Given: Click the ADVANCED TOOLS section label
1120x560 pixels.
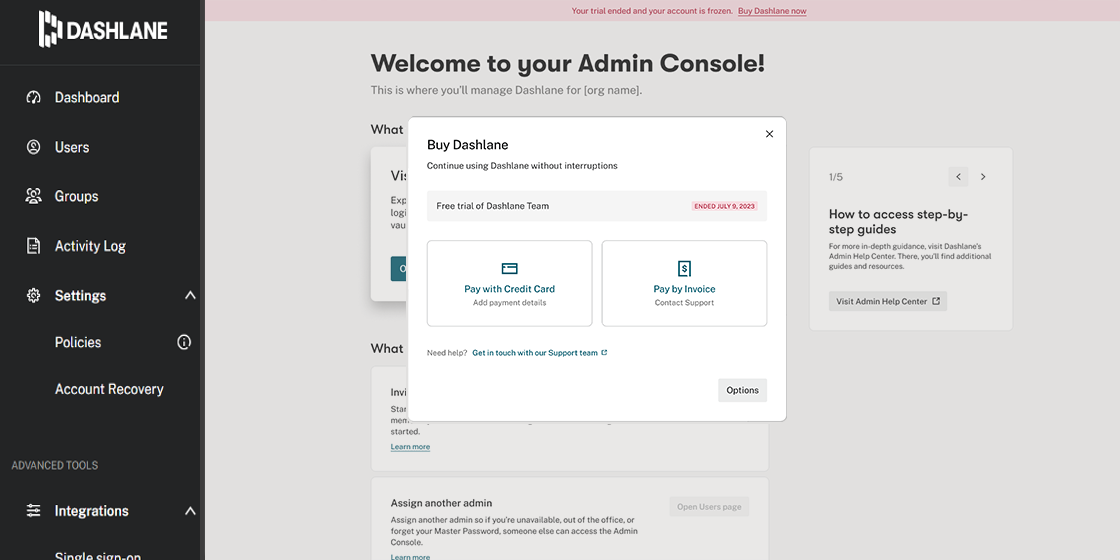Looking at the screenshot, I should coord(55,466).
